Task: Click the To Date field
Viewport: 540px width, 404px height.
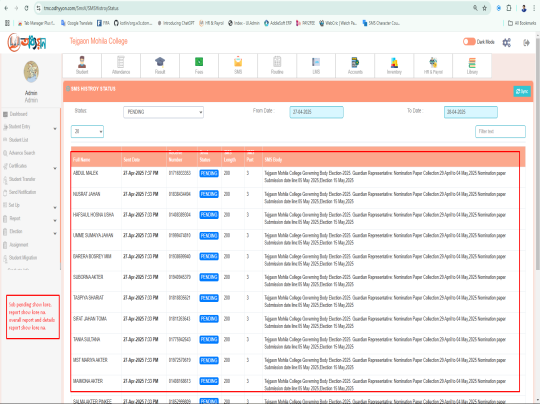Action: (470, 112)
